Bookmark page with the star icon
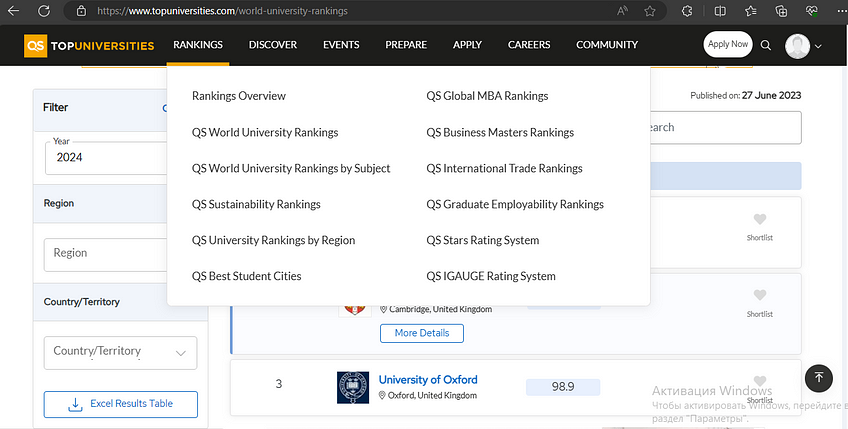 650,11
